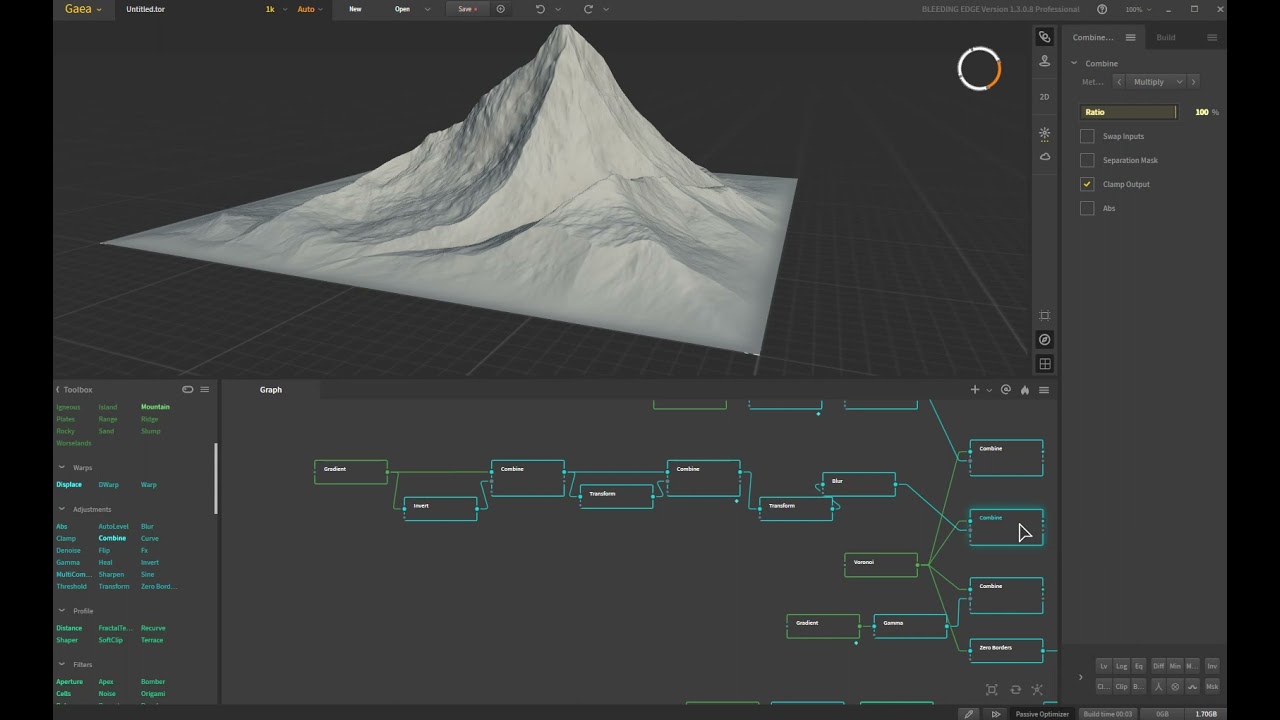The width and height of the screenshot is (1280, 720).
Task: Click the New button
Action: tap(355, 9)
